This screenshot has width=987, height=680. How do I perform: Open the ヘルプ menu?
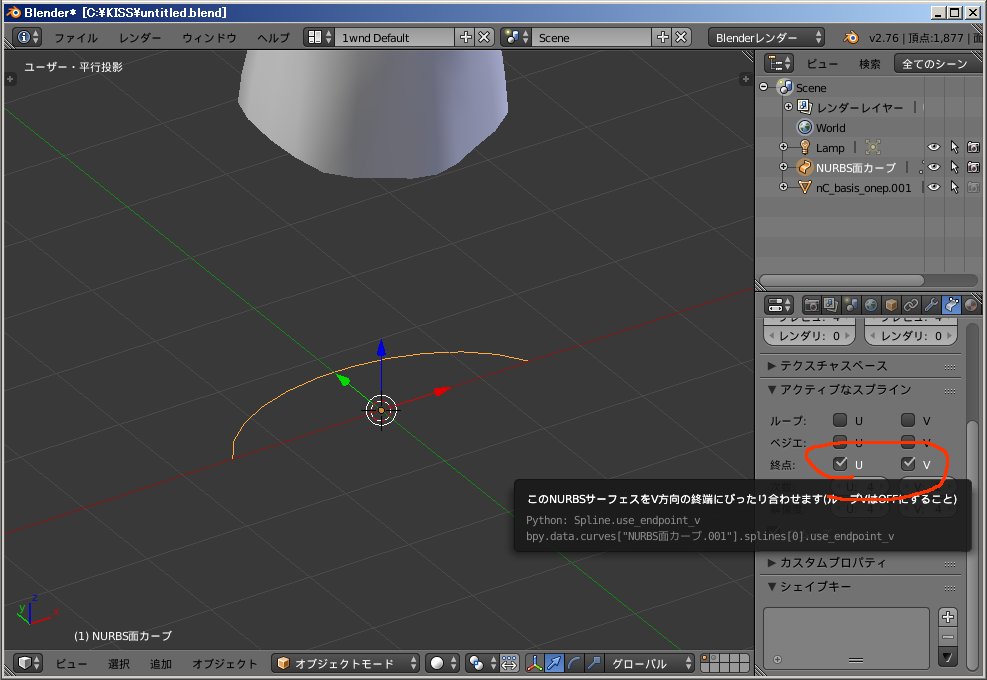[273, 38]
